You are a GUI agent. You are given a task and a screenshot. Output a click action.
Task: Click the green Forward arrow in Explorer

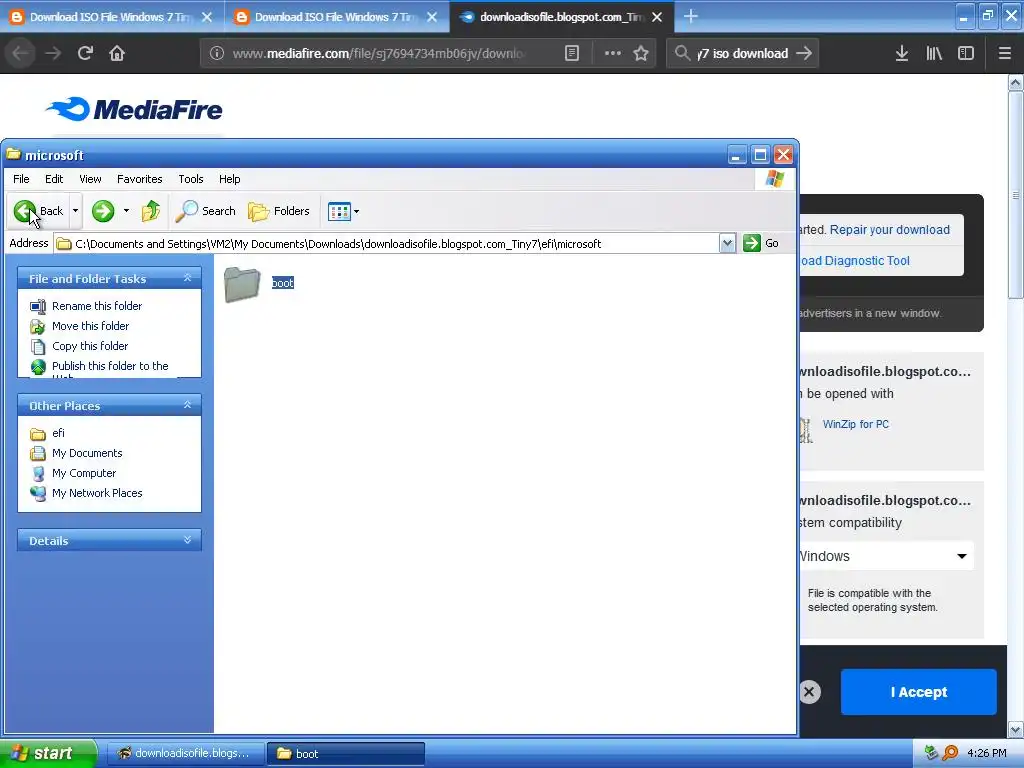coord(103,211)
